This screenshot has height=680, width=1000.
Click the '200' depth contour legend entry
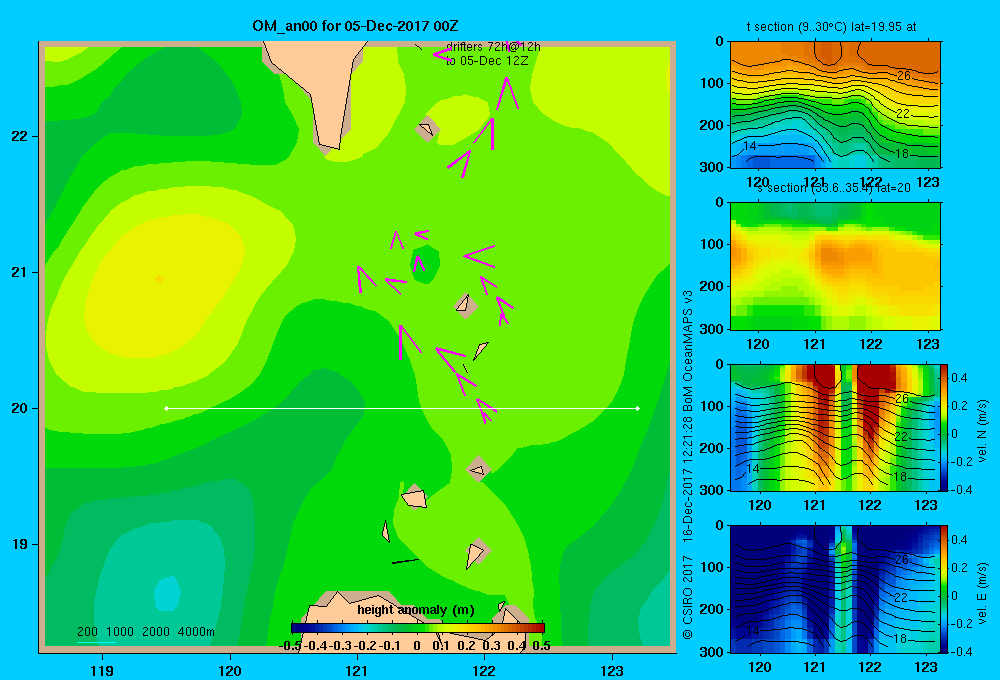click(87, 632)
